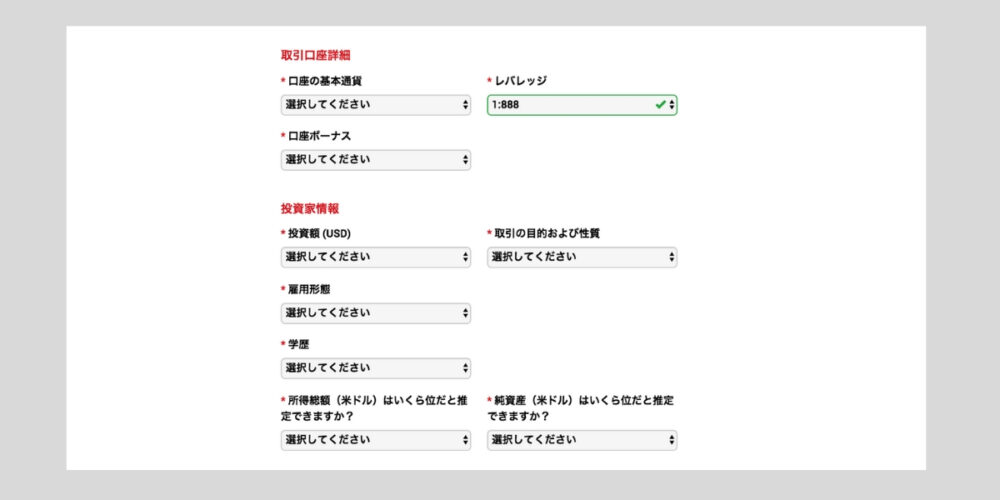Expand the 所得総額（米ドル） dropdown
This screenshot has width=1000, height=500.
pyautogui.click(x=376, y=440)
